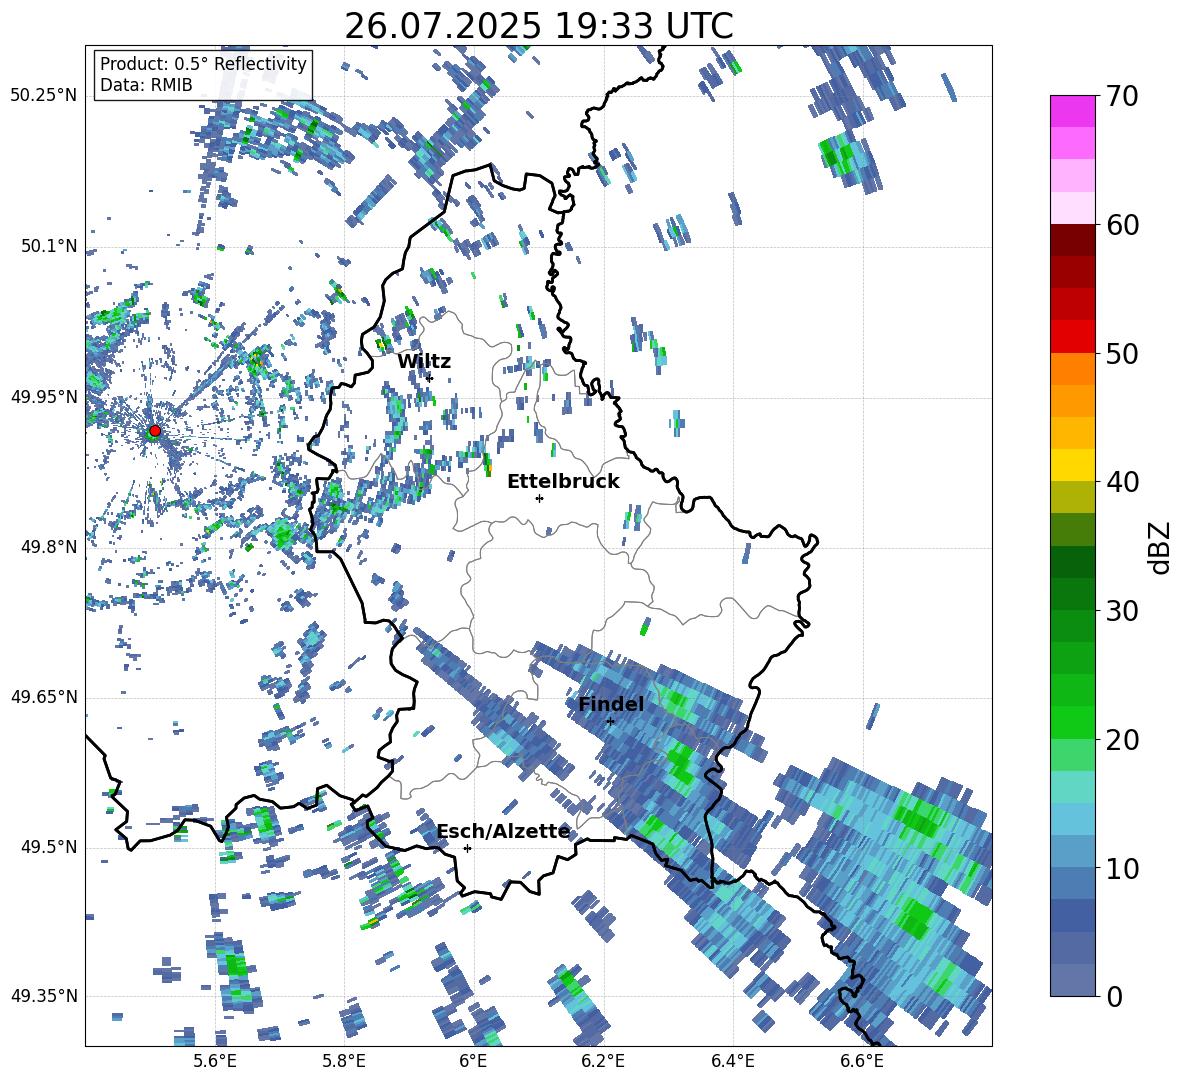Select the title '26.07.2025 19:33 UTC'
The image size is (1184, 1081).
[x=539, y=26]
